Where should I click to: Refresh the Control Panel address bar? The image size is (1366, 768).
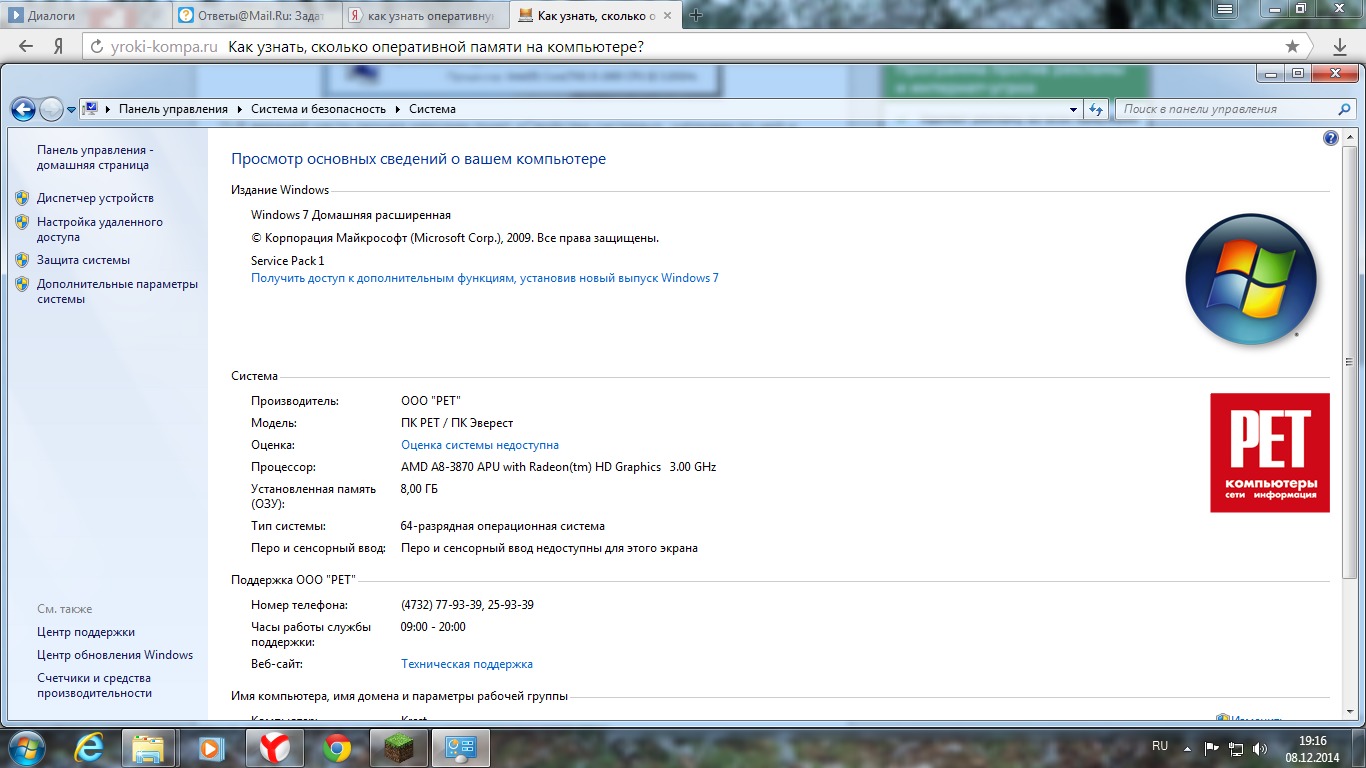(x=1096, y=110)
